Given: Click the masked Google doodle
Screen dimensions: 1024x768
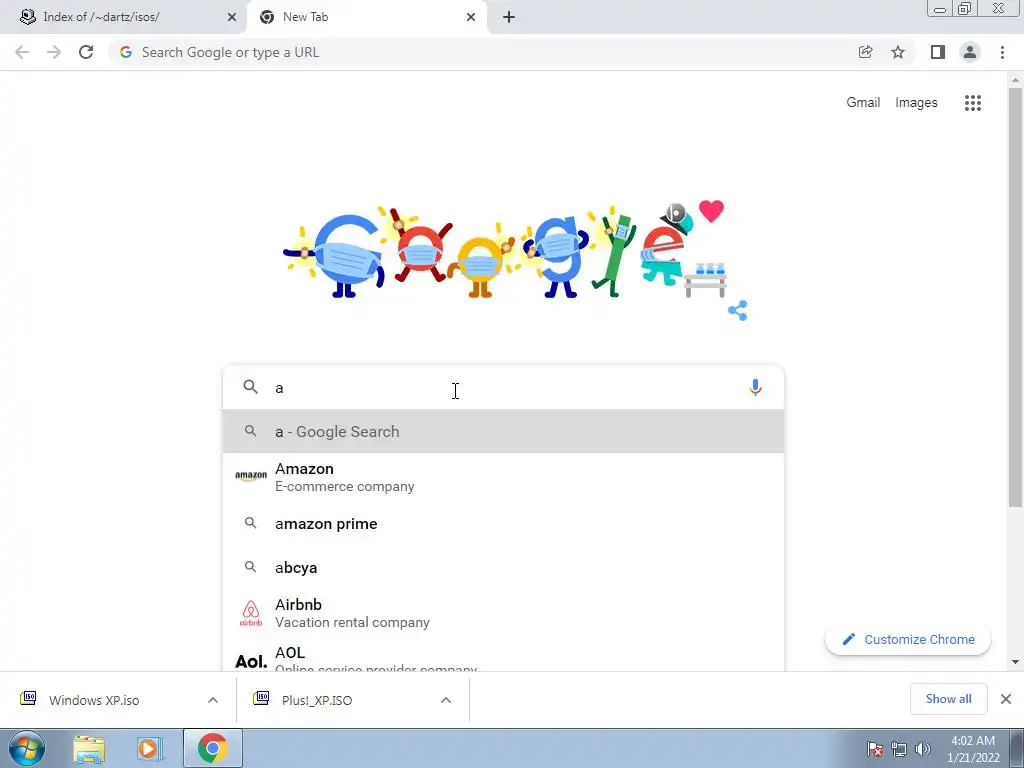Looking at the screenshot, I should [x=504, y=250].
